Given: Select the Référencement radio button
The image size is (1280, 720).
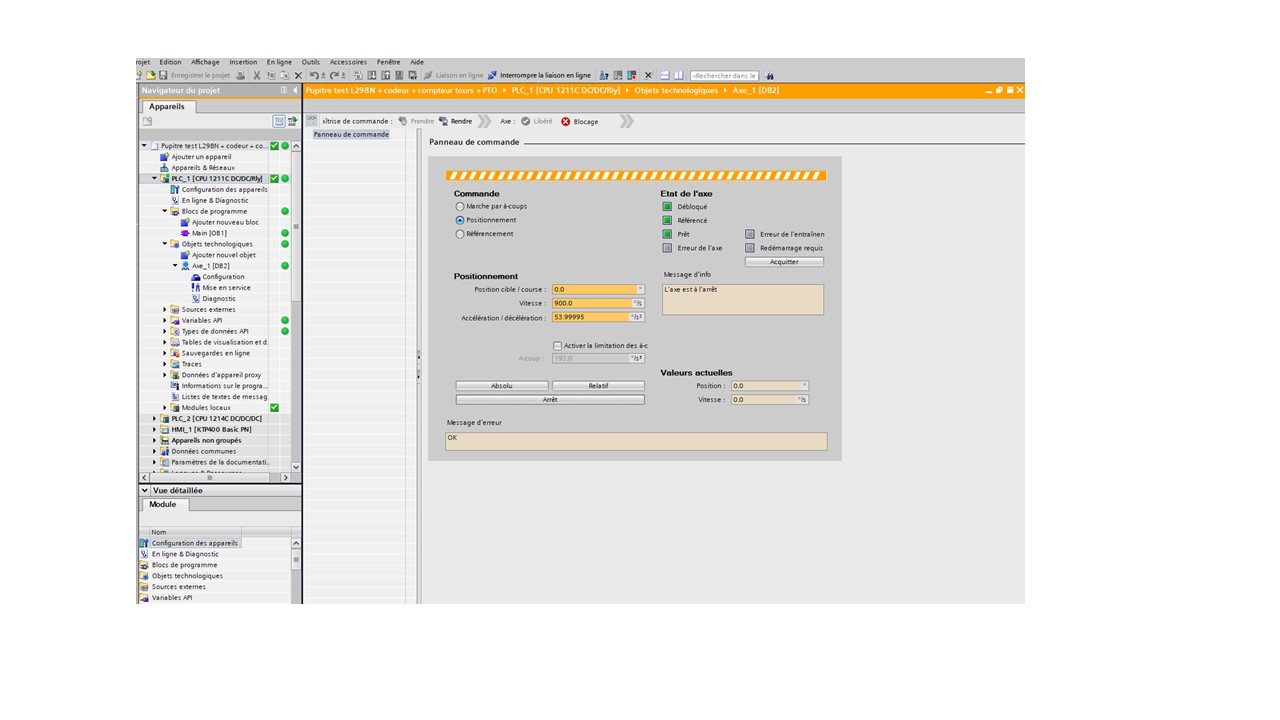Looking at the screenshot, I should [x=460, y=234].
